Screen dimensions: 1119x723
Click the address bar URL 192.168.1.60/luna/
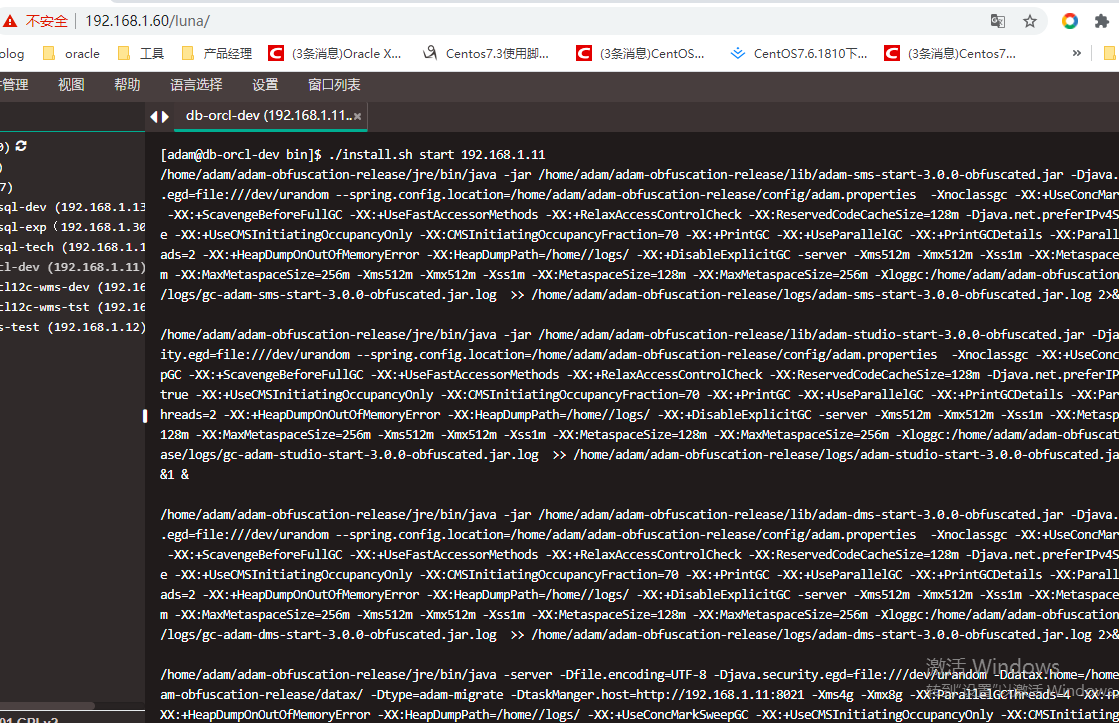point(147,21)
